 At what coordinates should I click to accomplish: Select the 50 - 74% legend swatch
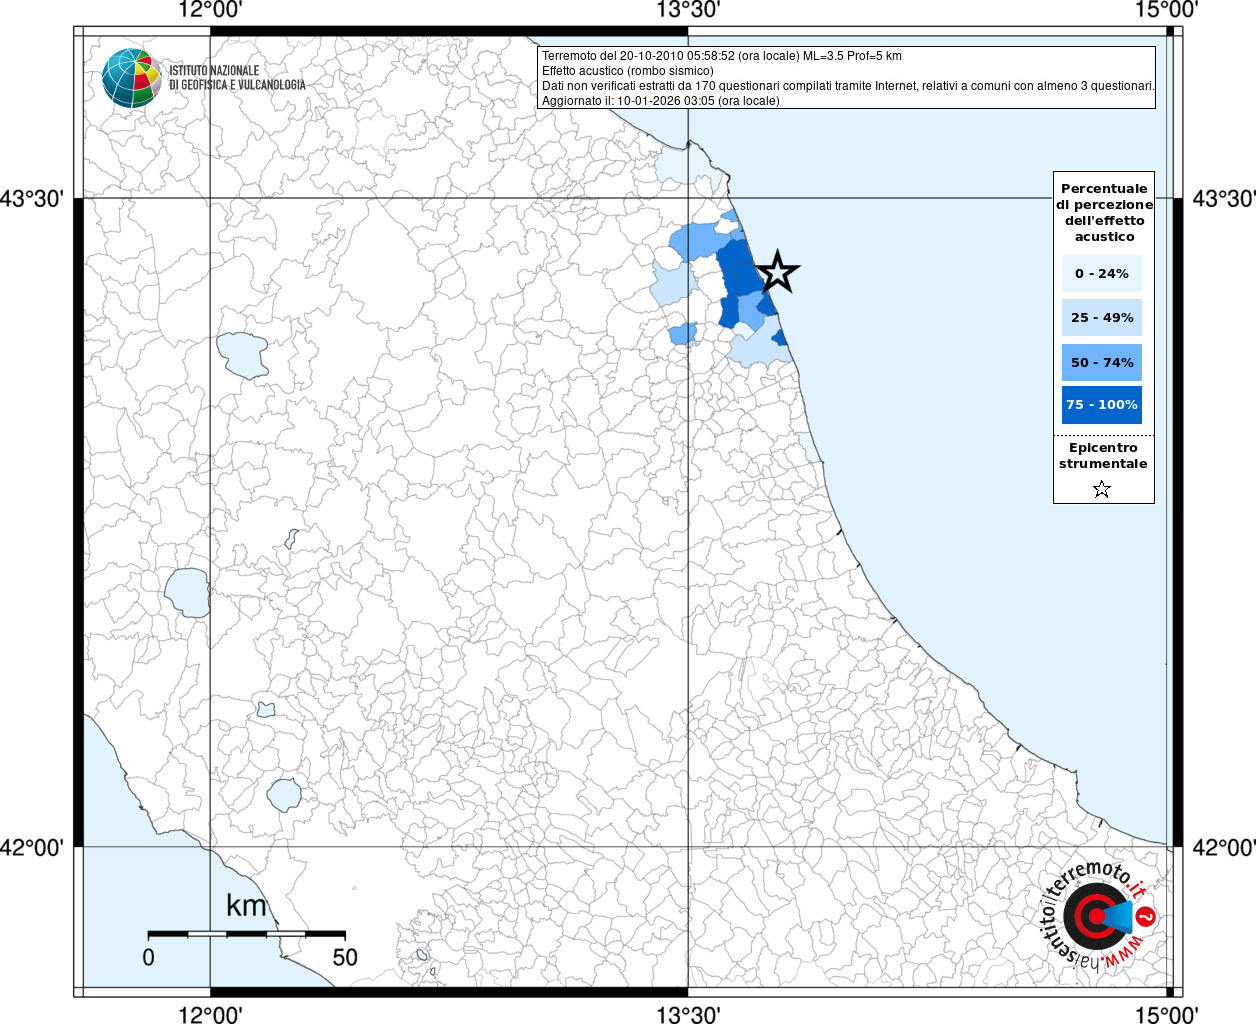coord(1102,362)
